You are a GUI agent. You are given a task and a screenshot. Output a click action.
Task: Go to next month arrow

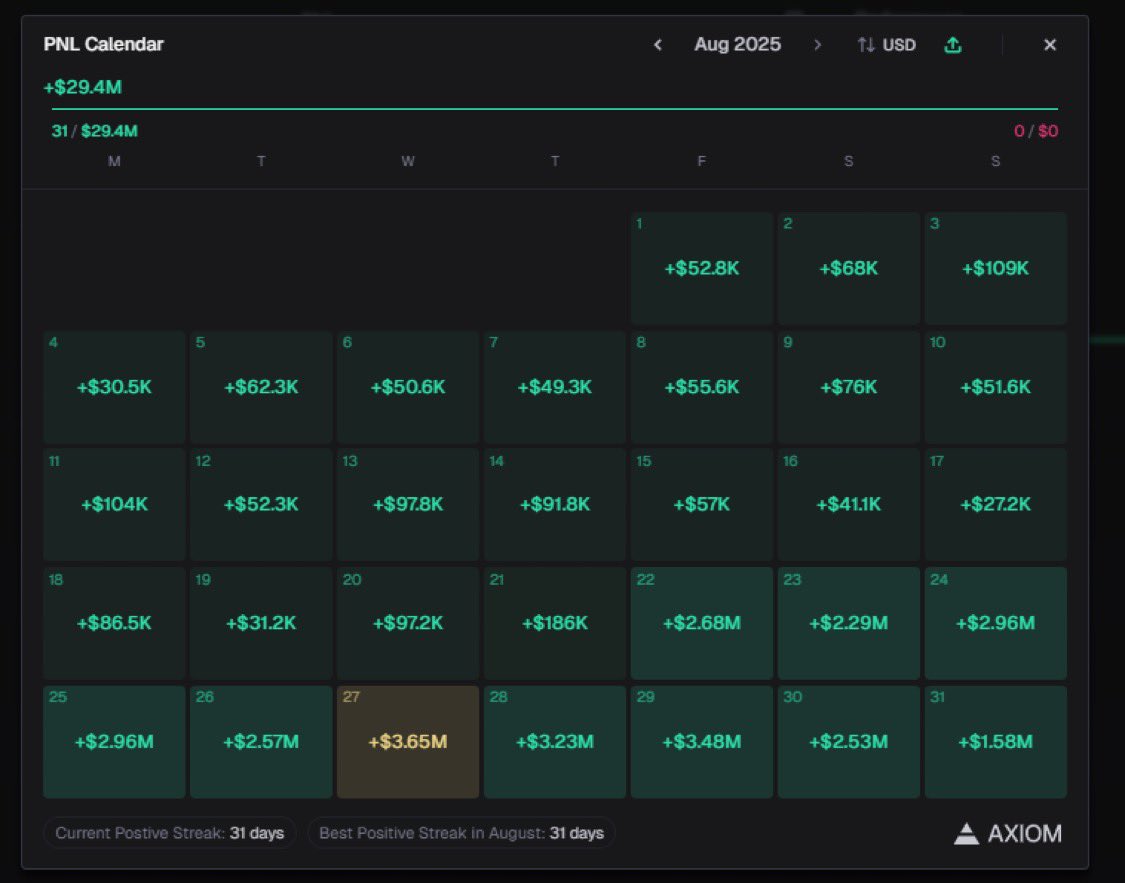click(x=817, y=44)
